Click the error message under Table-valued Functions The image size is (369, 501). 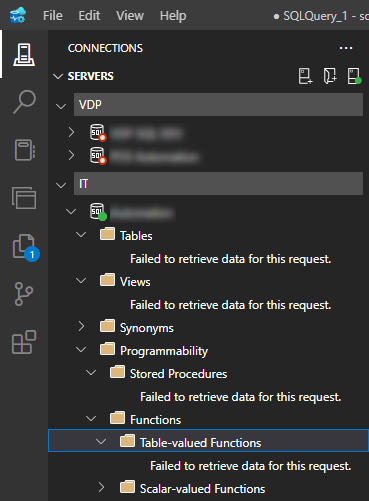click(251, 466)
